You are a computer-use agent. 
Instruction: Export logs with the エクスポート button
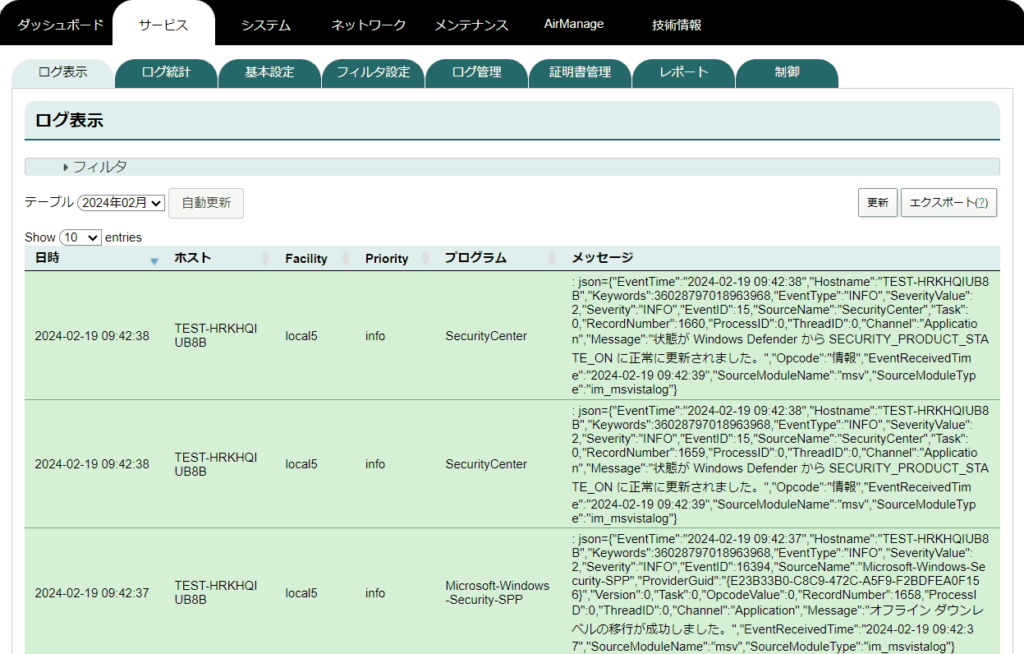coord(941,202)
